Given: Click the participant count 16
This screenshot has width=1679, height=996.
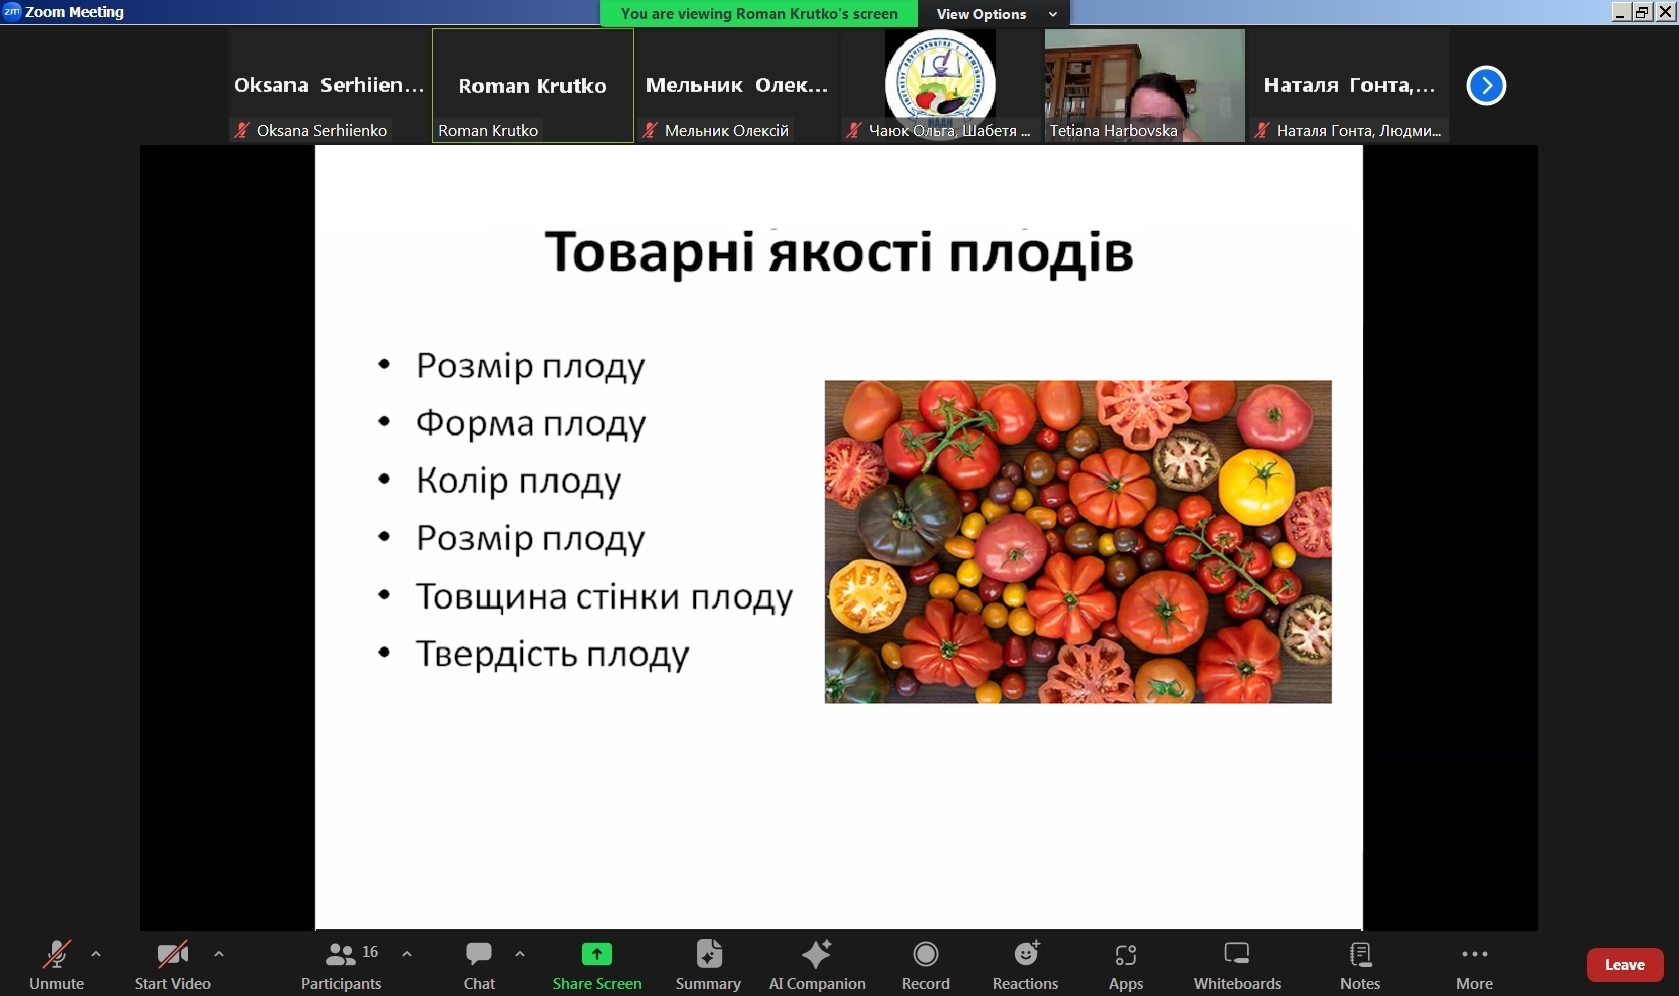Looking at the screenshot, I should click(370, 952).
